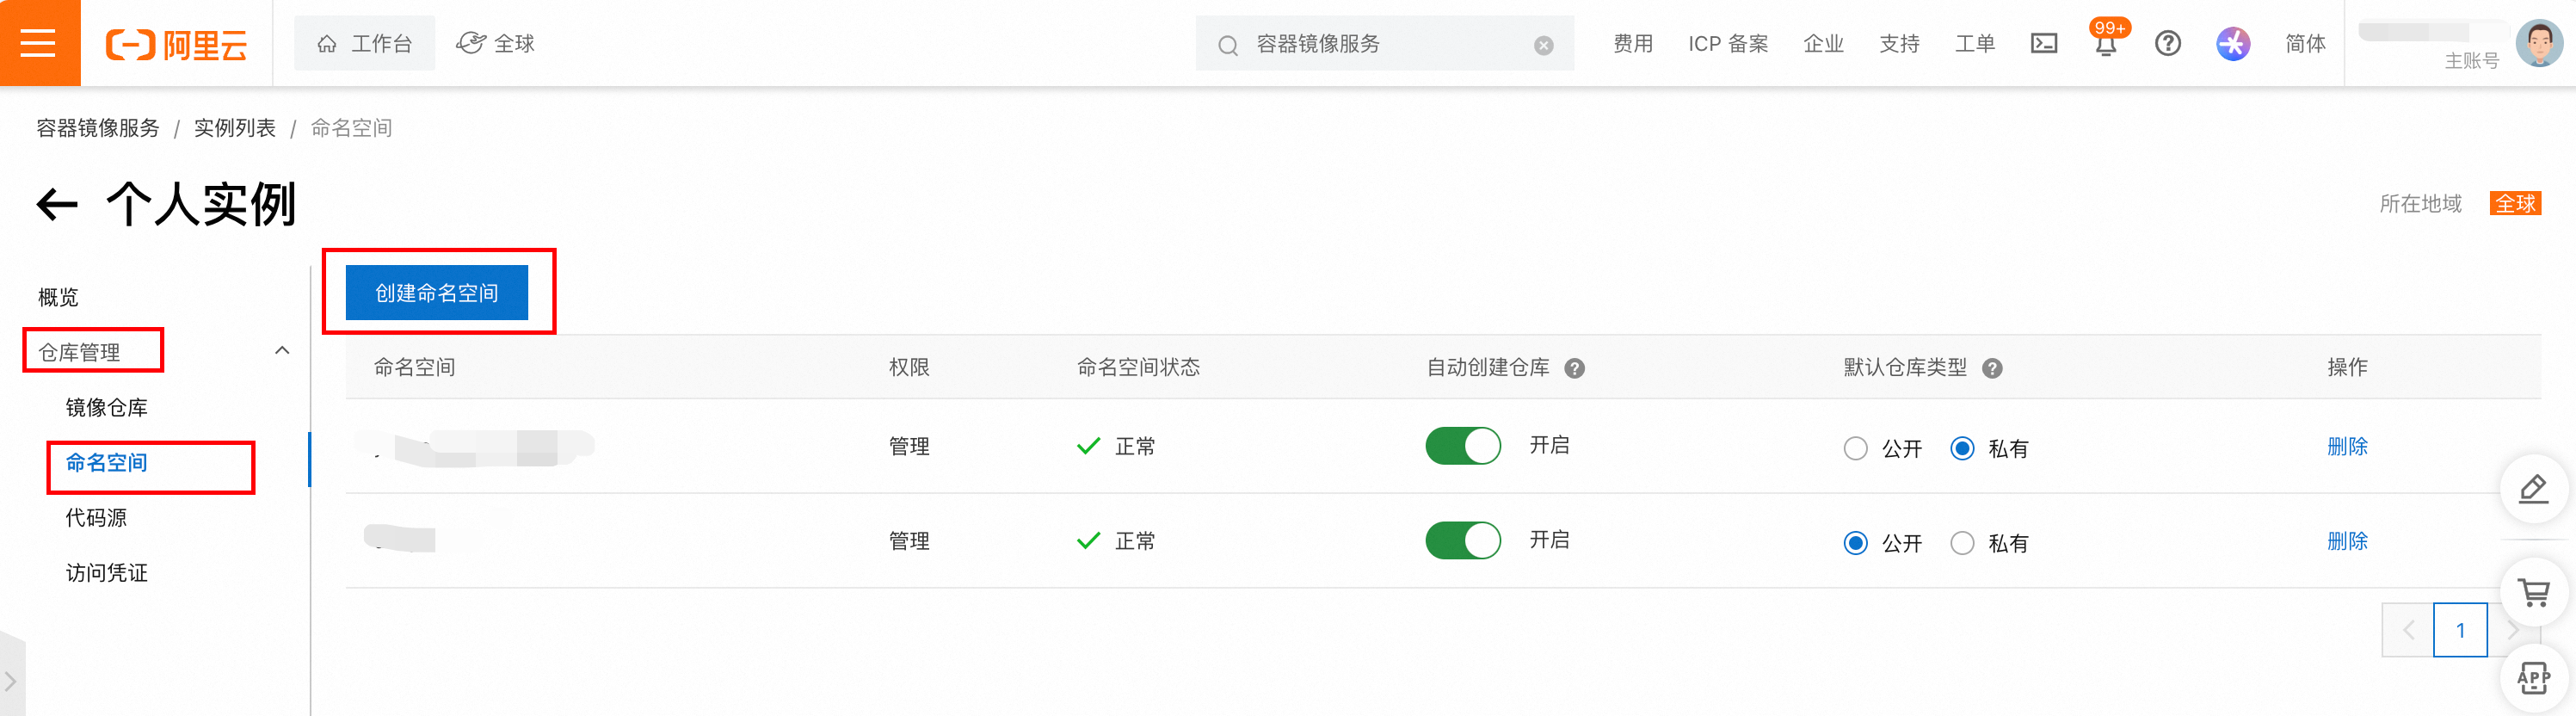2576x716 pixels.
Task: Open notifications bell with 99+ badge
Action: (x=2107, y=42)
